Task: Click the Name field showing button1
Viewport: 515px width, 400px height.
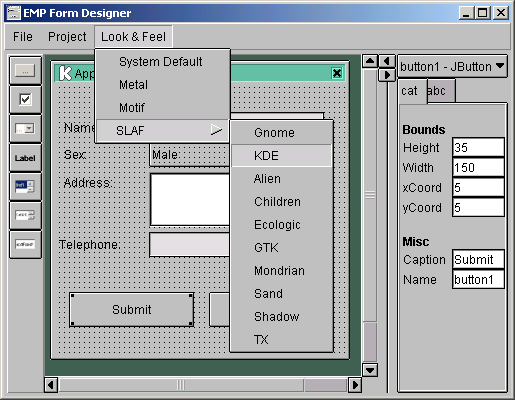Action: [x=478, y=279]
